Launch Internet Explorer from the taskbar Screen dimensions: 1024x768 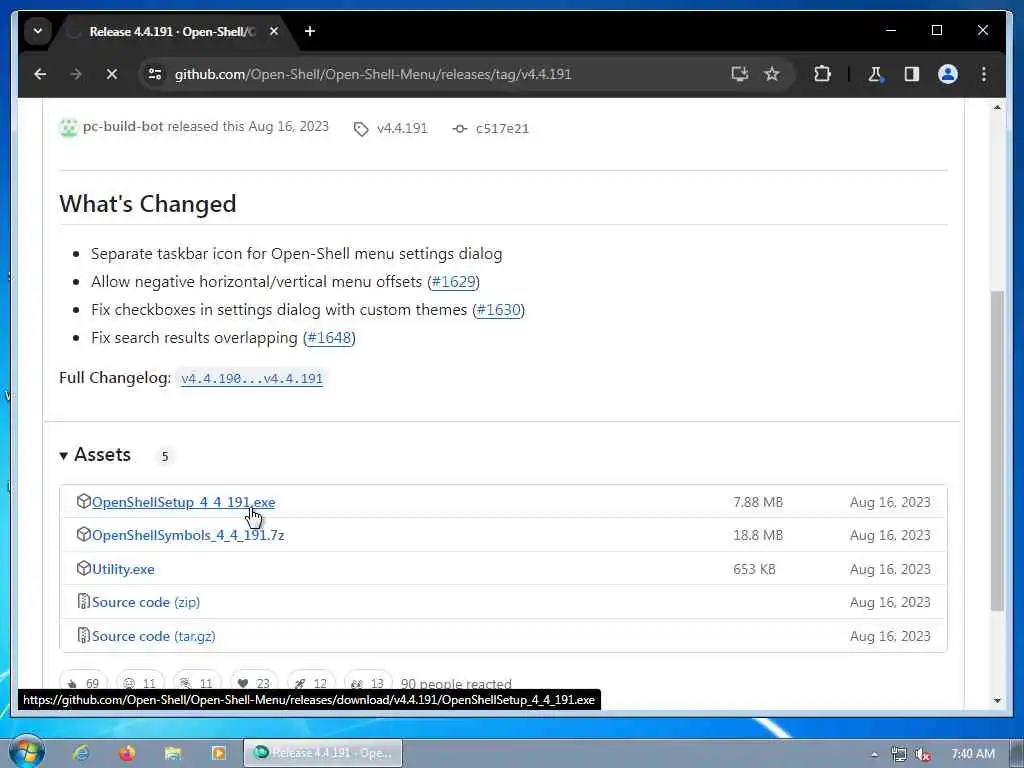(80, 753)
